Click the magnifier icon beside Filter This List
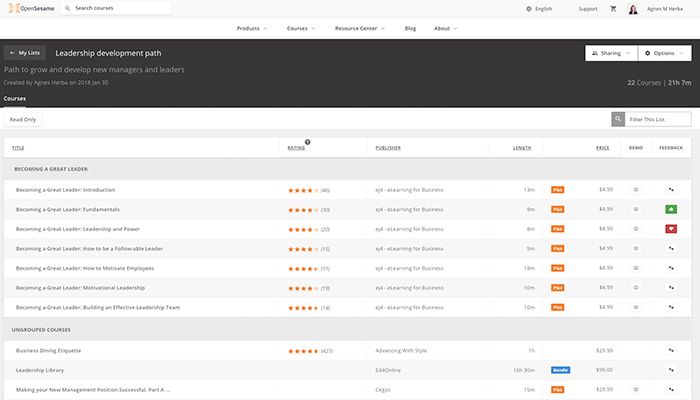 618,119
